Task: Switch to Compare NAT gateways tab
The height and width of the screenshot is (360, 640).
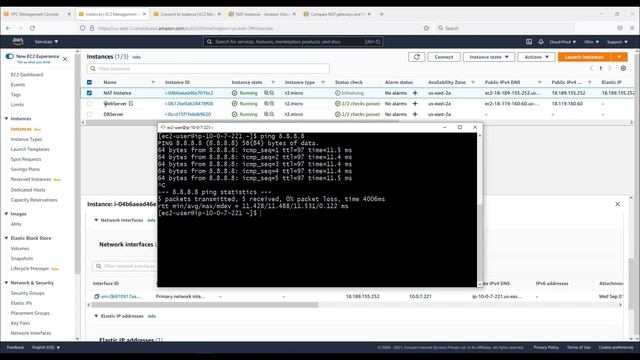Action: pos(337,14)
